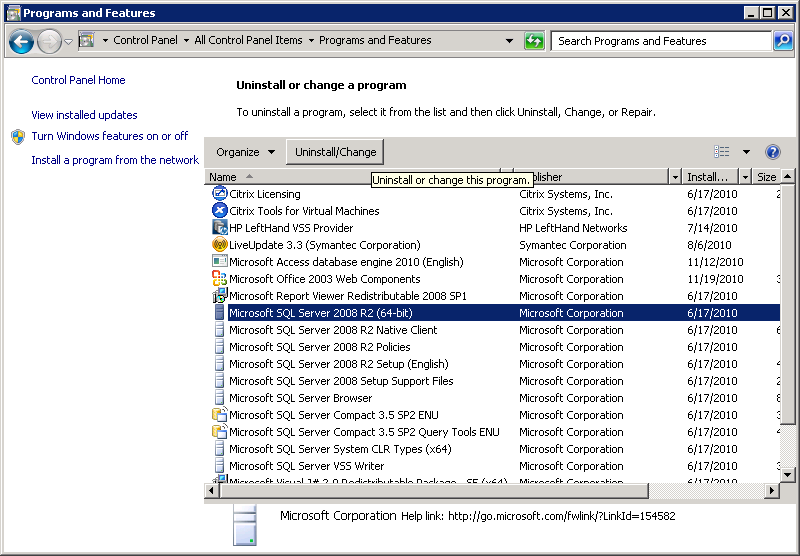
Task: Click the refresh button beside address bar
Action: click(x=535, y=41)
